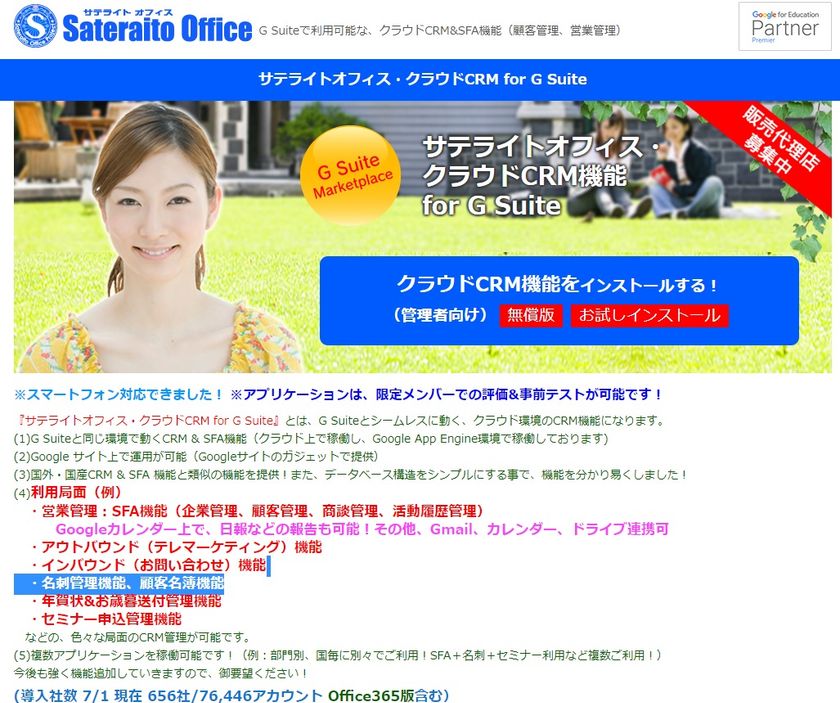This screenshot has width=840, height=703.
Task: Click the line (5)複数アプリケーションを稼働可能です！
Action: point(338,655)
